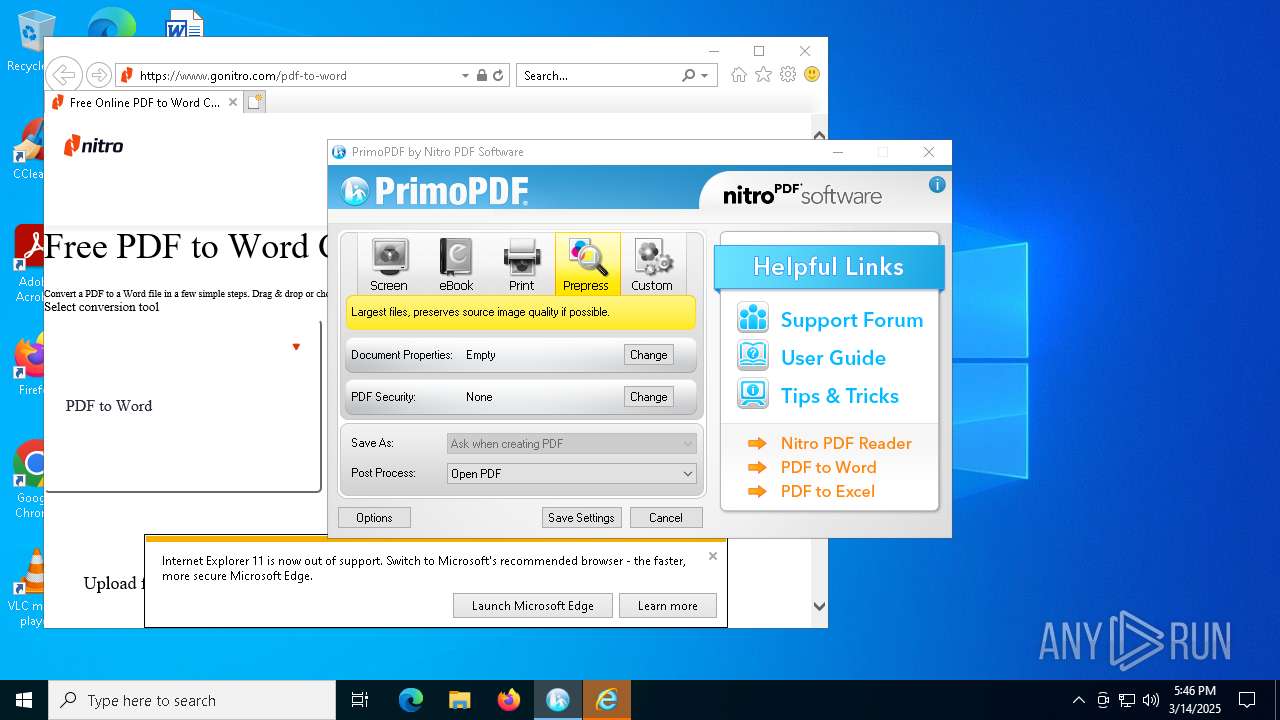Open the Post Process dropdown
Screen dimensions: 1280x720
tap(571, 474)
